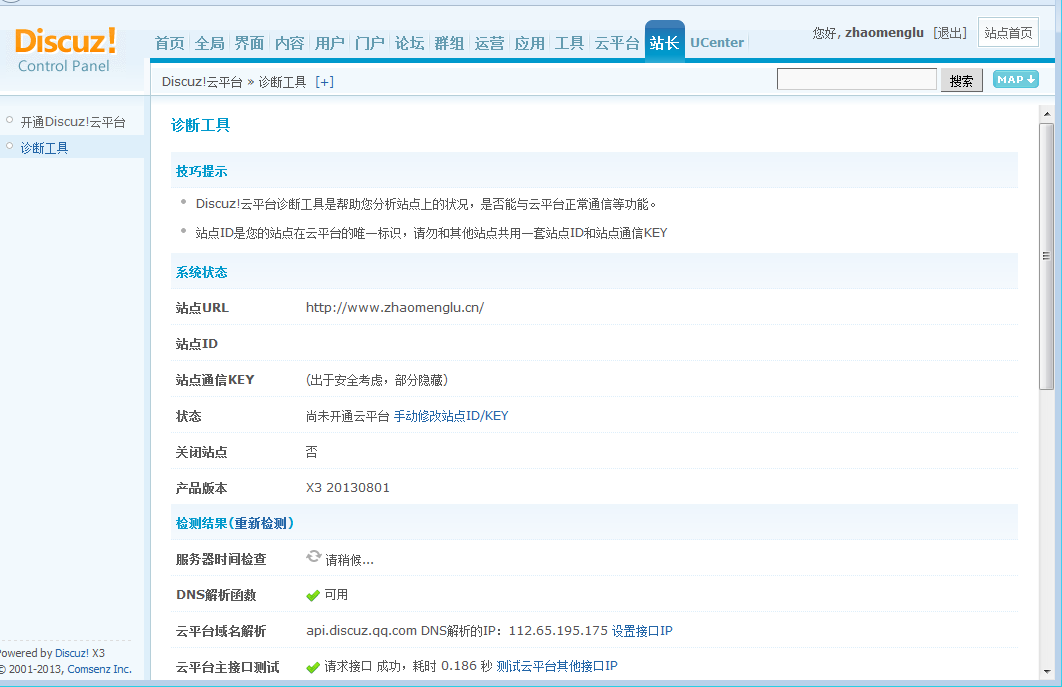Click the 诊断工具 page heading
Viewport: 1062px width, 687px height.
(200, 125)
